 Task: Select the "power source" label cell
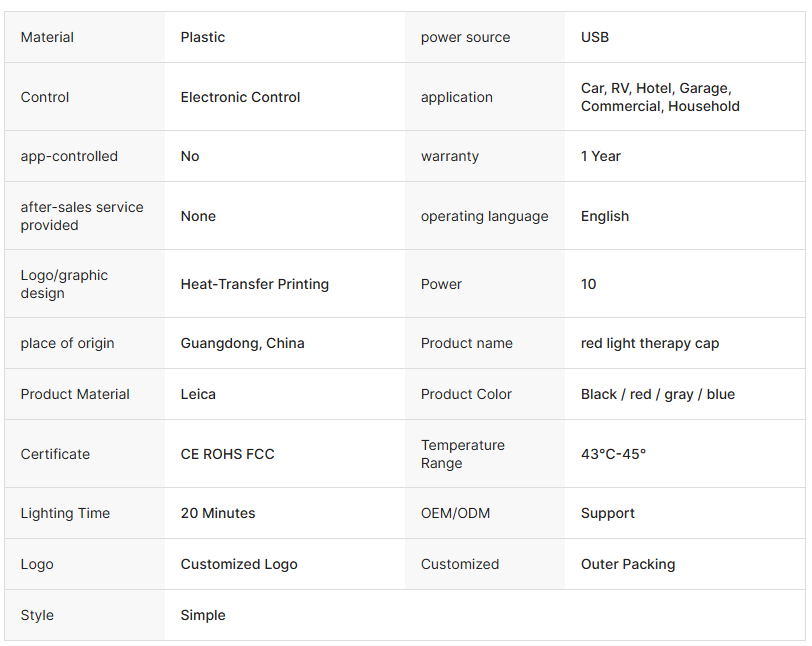click(x=465, y=37)
